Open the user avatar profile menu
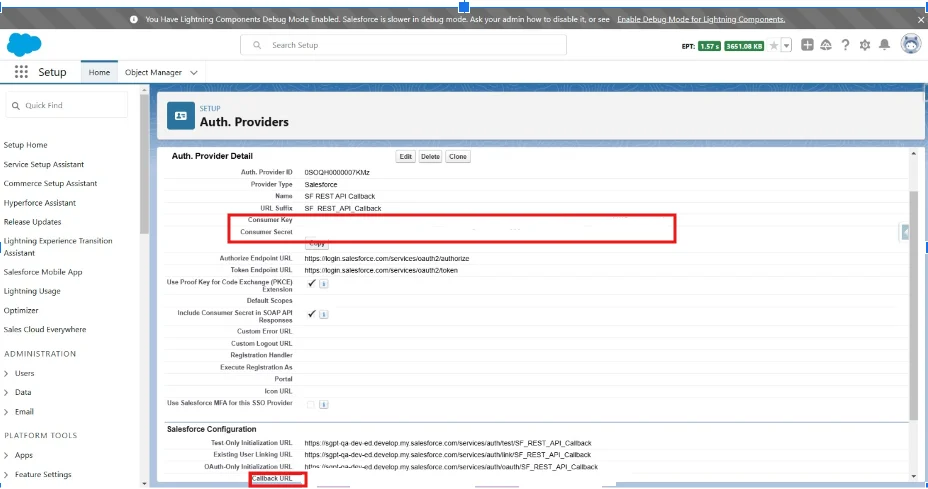This screenshot has width=928, height=489. pos(910,45)
